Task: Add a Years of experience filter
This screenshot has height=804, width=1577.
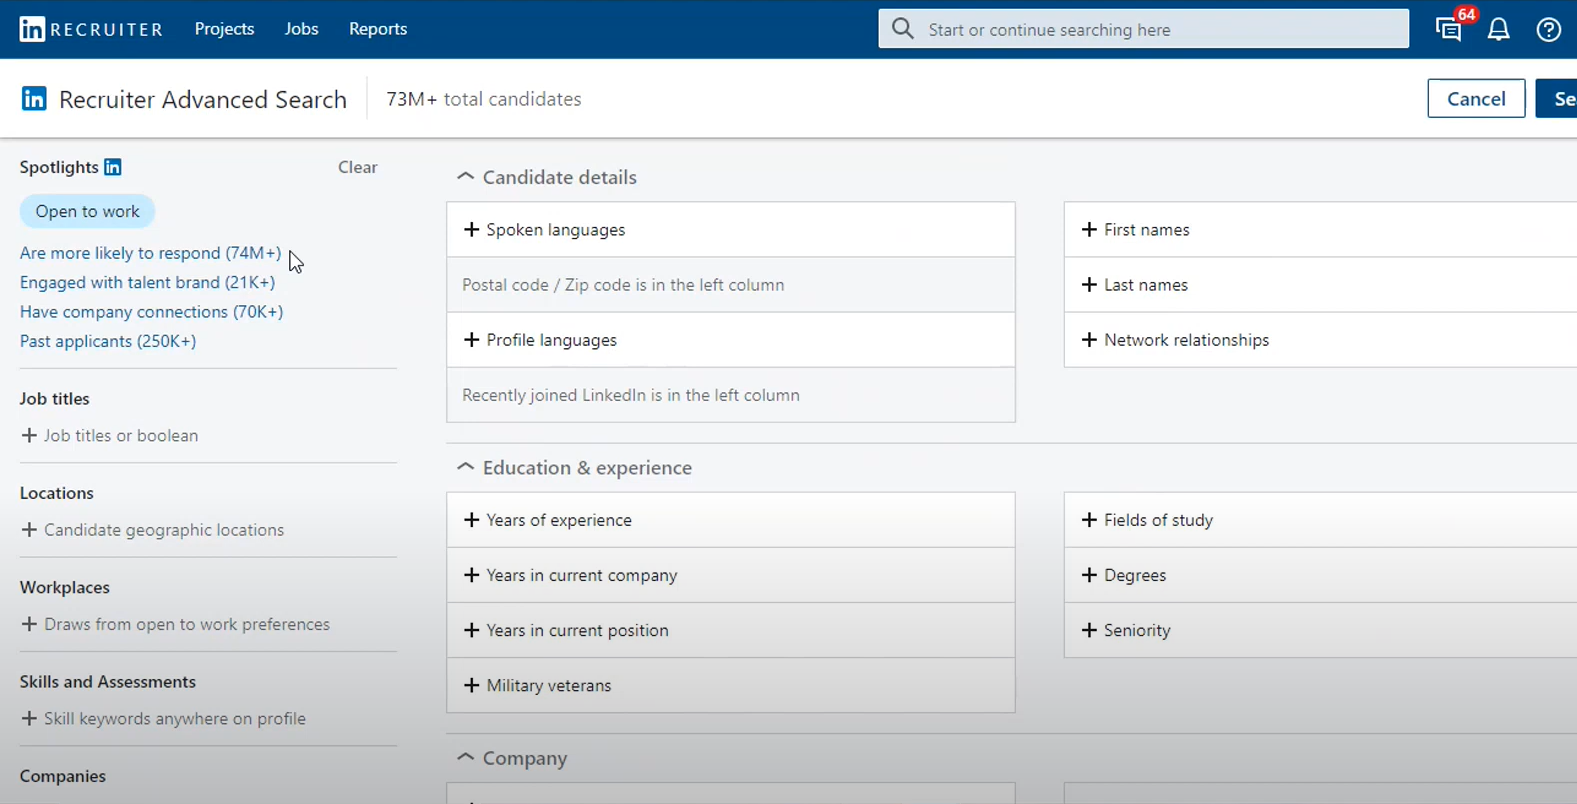Action: click(x=559, y=520)
